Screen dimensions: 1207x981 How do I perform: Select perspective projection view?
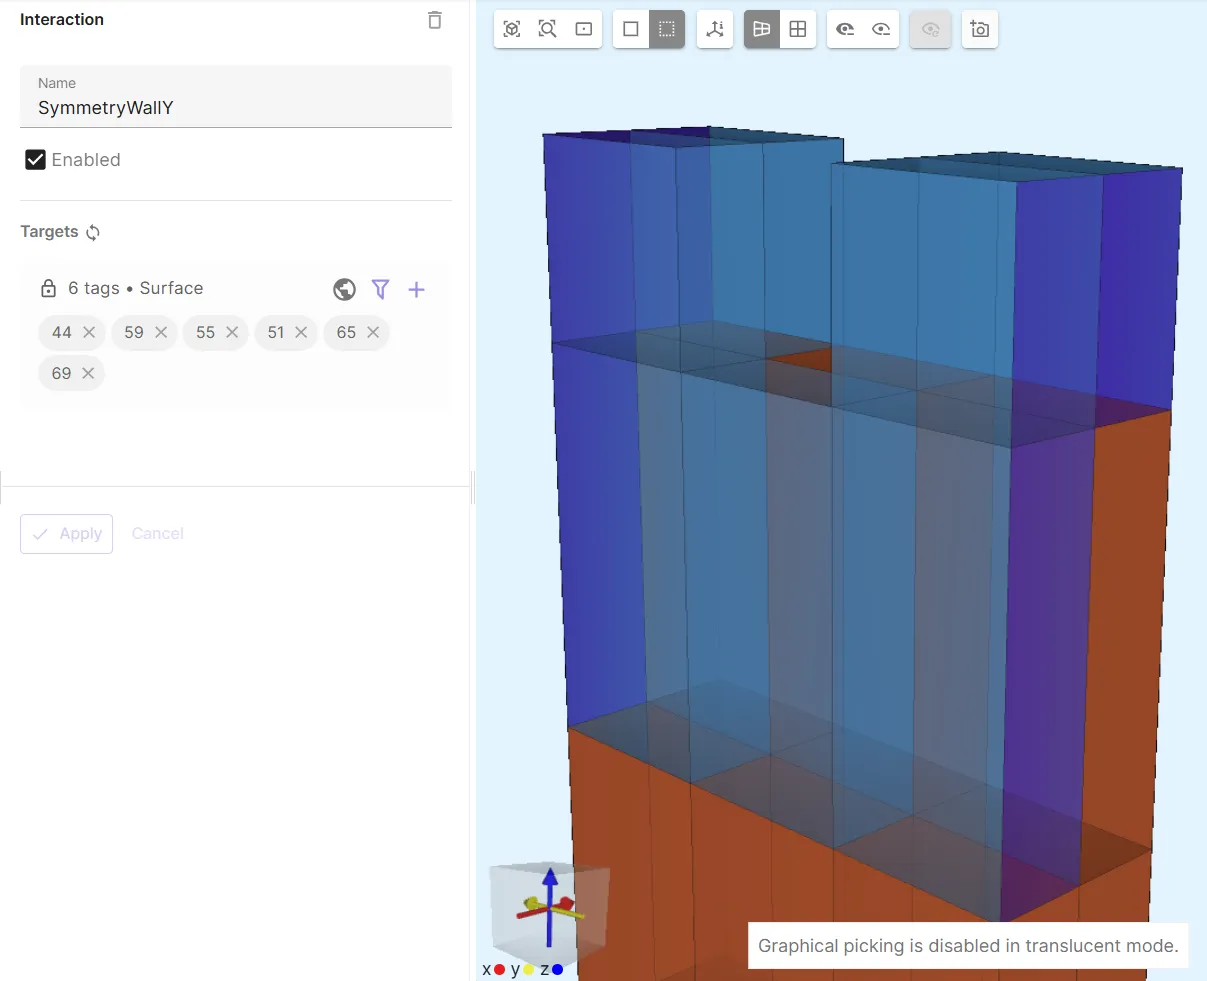[x=762, y=29]
